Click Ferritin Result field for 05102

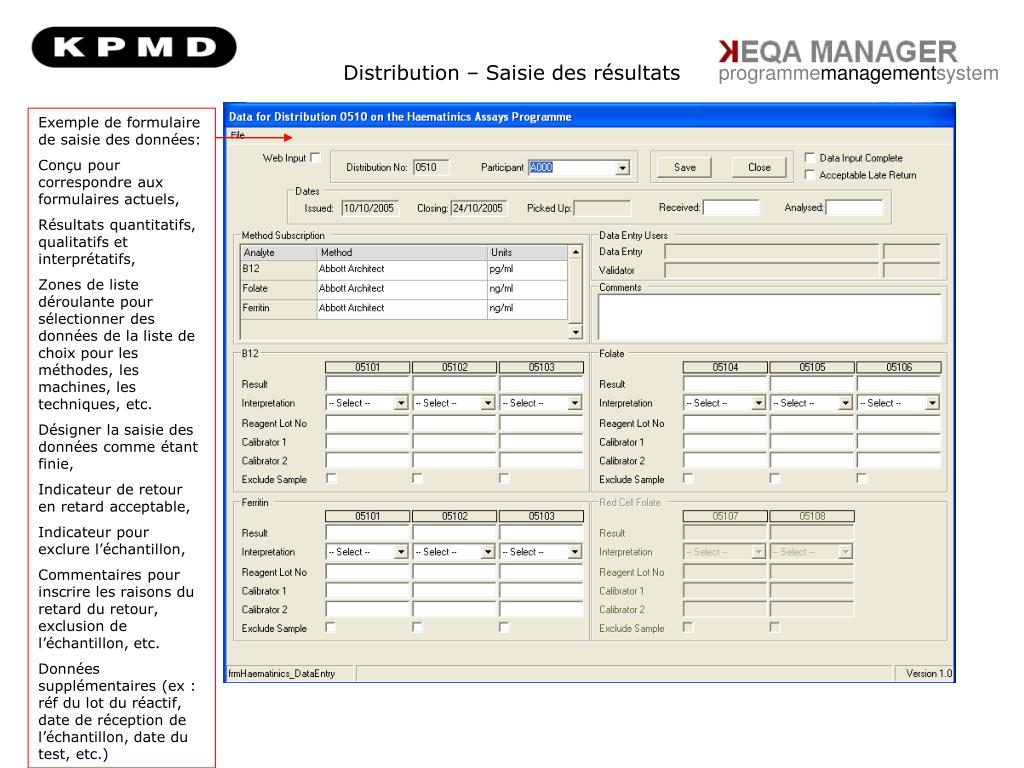pyautogui.click(x=455, y=533)
